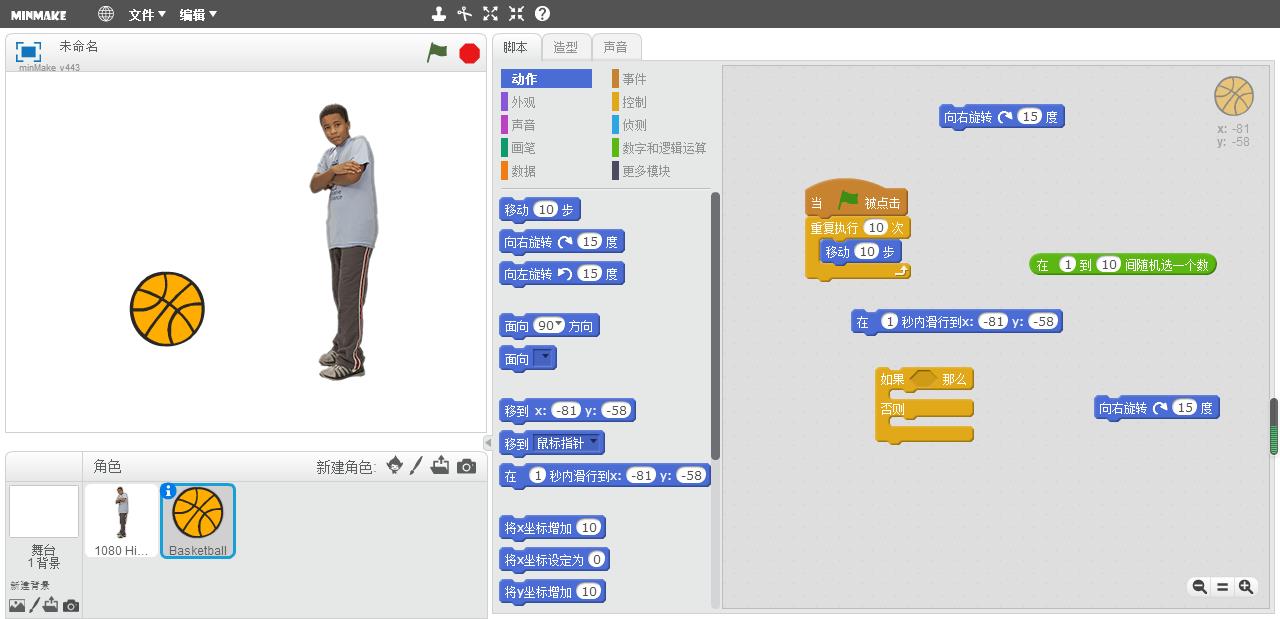Toggle the stage fullscreen presentation mode icon
This screenshot has height=619, width=1280.
coord(29,52)
